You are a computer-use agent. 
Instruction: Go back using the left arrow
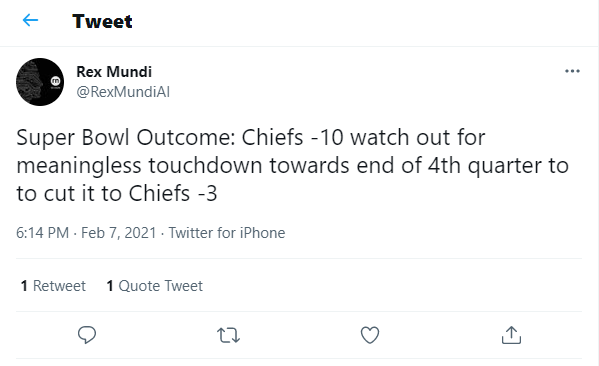[x=30, y=20]
